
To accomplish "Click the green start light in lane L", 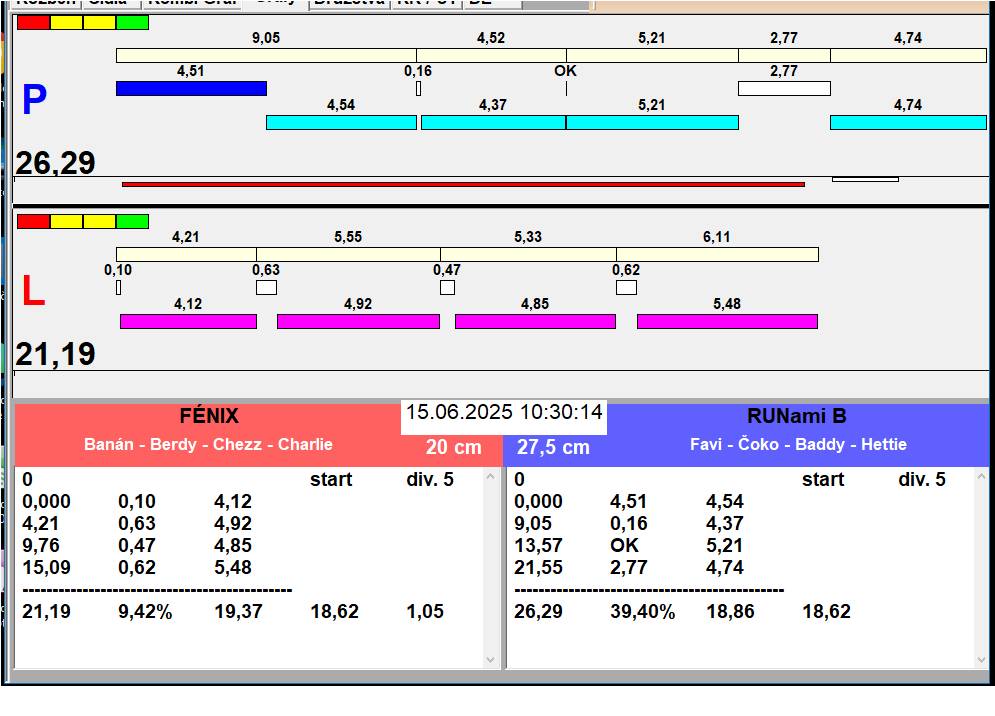I will [x=132, y=221].
